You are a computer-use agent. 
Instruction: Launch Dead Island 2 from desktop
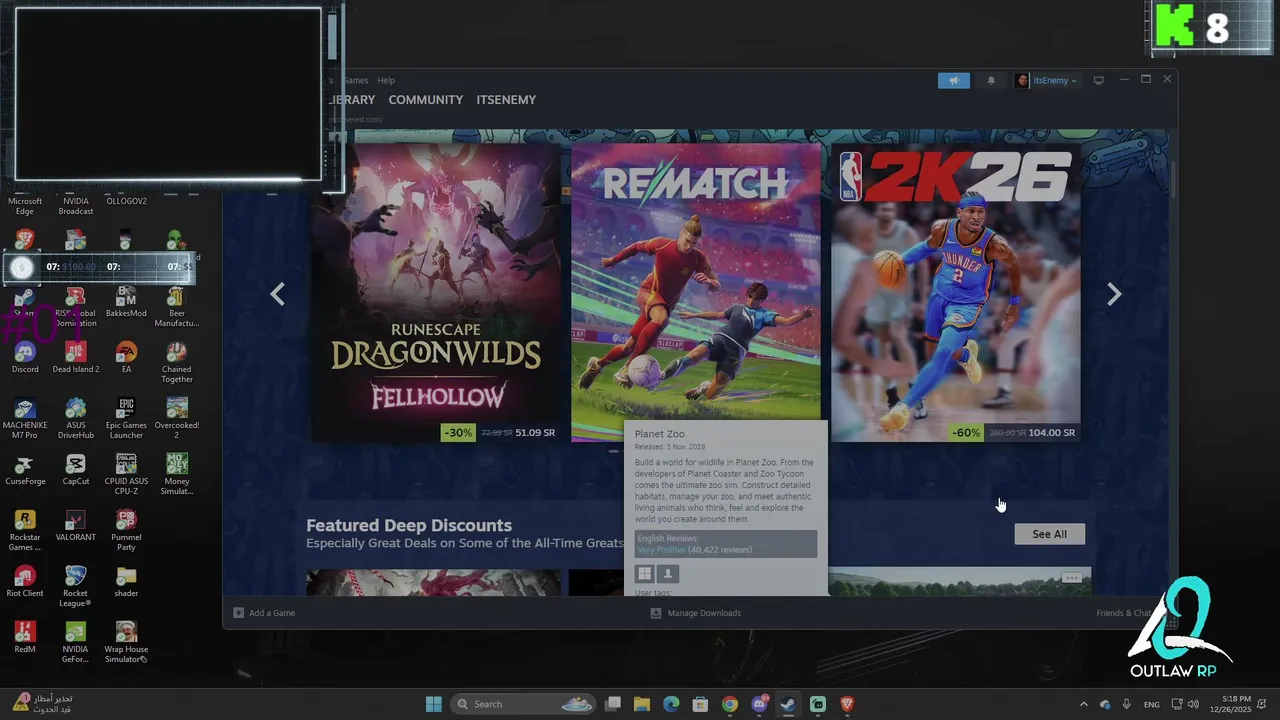(x=75, y=357)
